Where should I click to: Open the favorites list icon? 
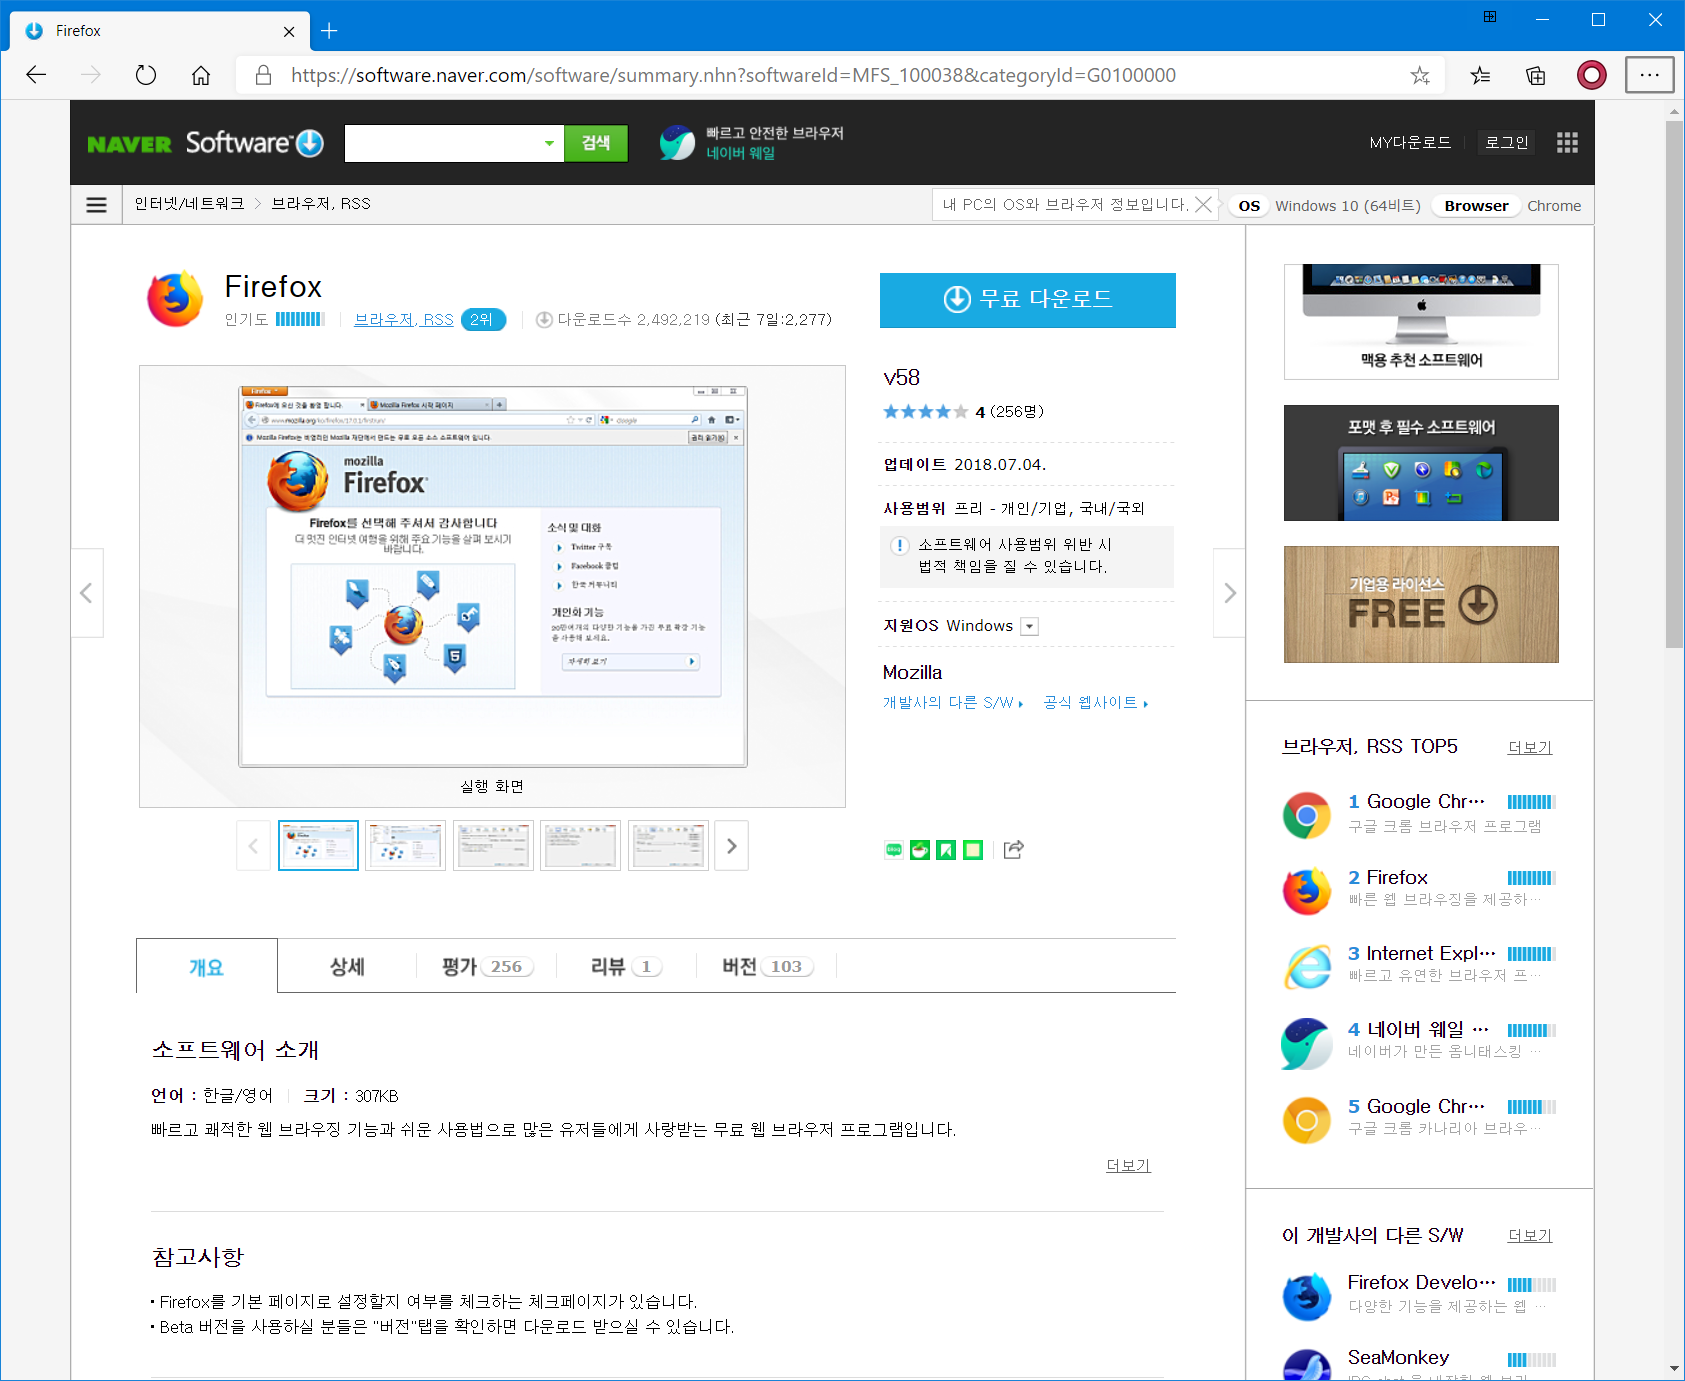tap(1480, 75)
